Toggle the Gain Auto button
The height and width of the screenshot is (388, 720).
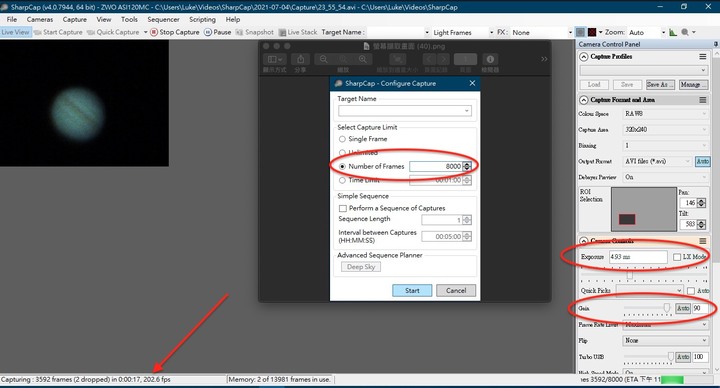click(683, 308)
